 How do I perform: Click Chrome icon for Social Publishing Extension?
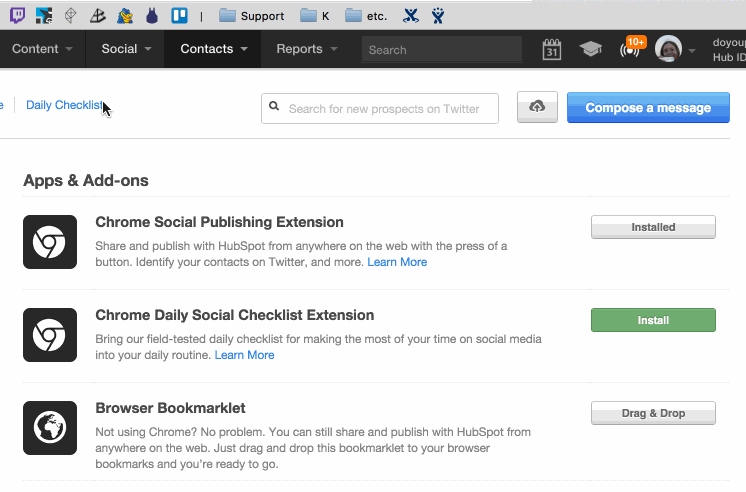coord(50,242)
